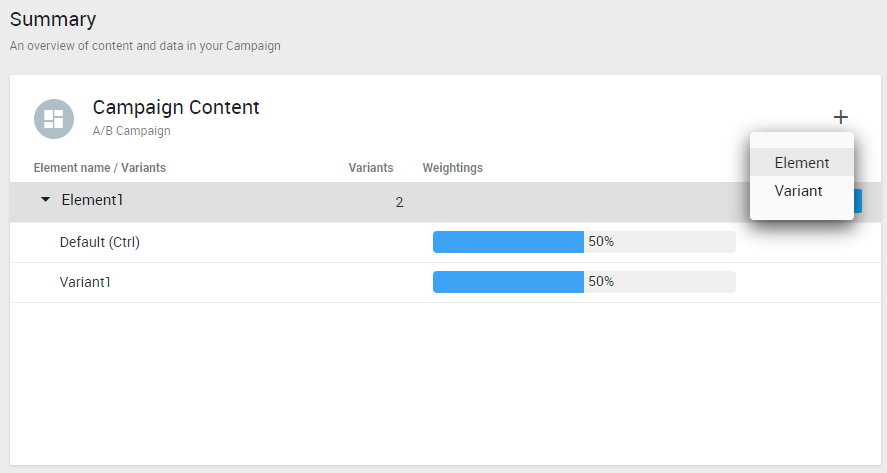Click the plus add-content icon
887x473 pixels.
tap(840, 117)
